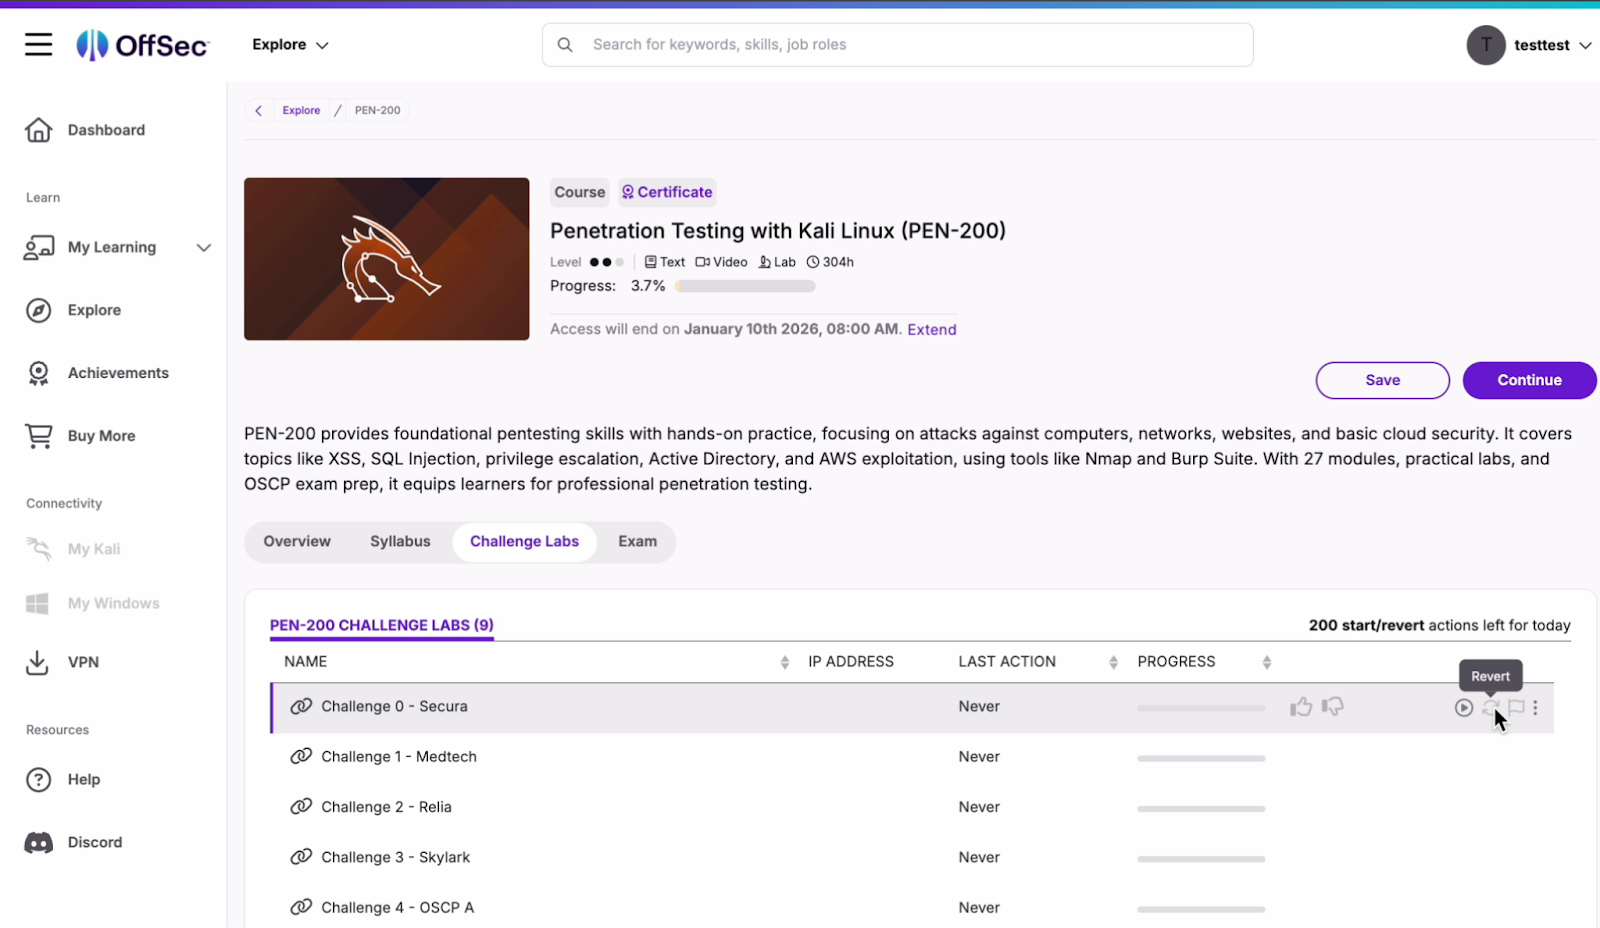Click link icon beside Challenge 2 - Relia
This screenshot has width=1600, height=928.
301,806
